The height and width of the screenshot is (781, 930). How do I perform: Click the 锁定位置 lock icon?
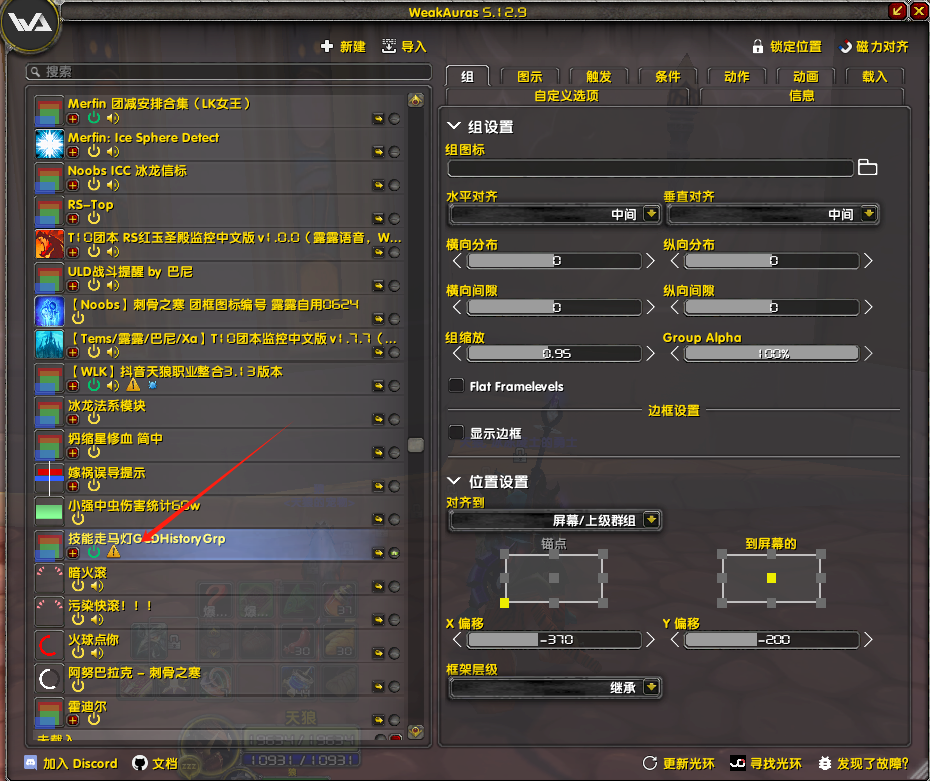coord(759,47)
